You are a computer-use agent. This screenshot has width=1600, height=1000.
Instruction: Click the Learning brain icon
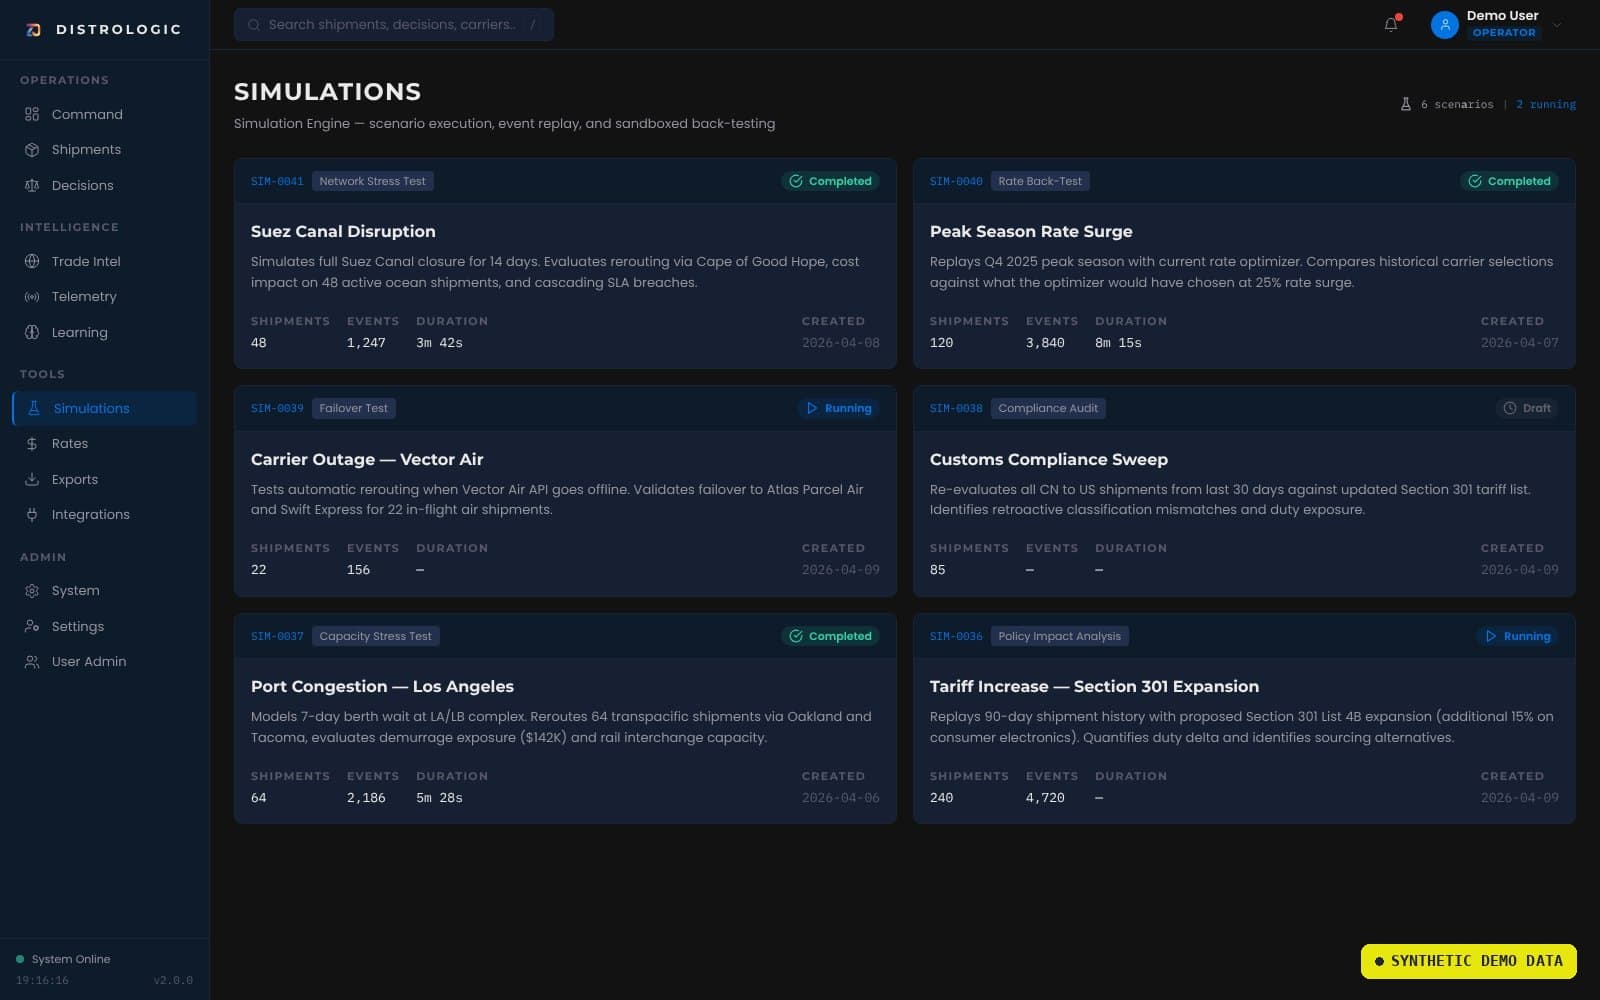[32, 332]
